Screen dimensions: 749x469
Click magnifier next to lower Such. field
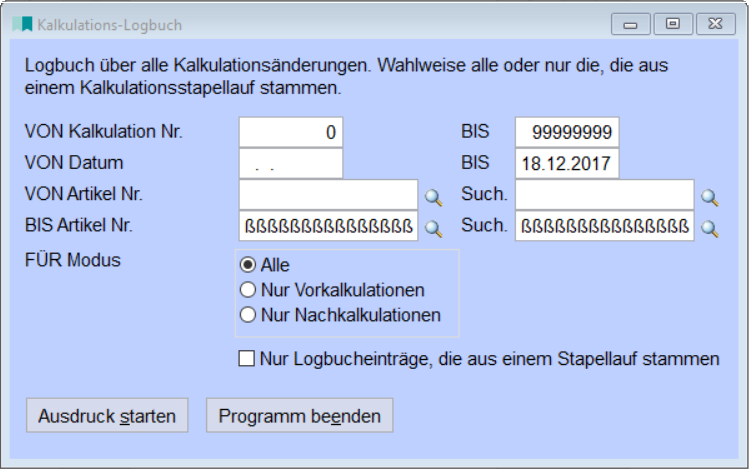coord(710,229)
